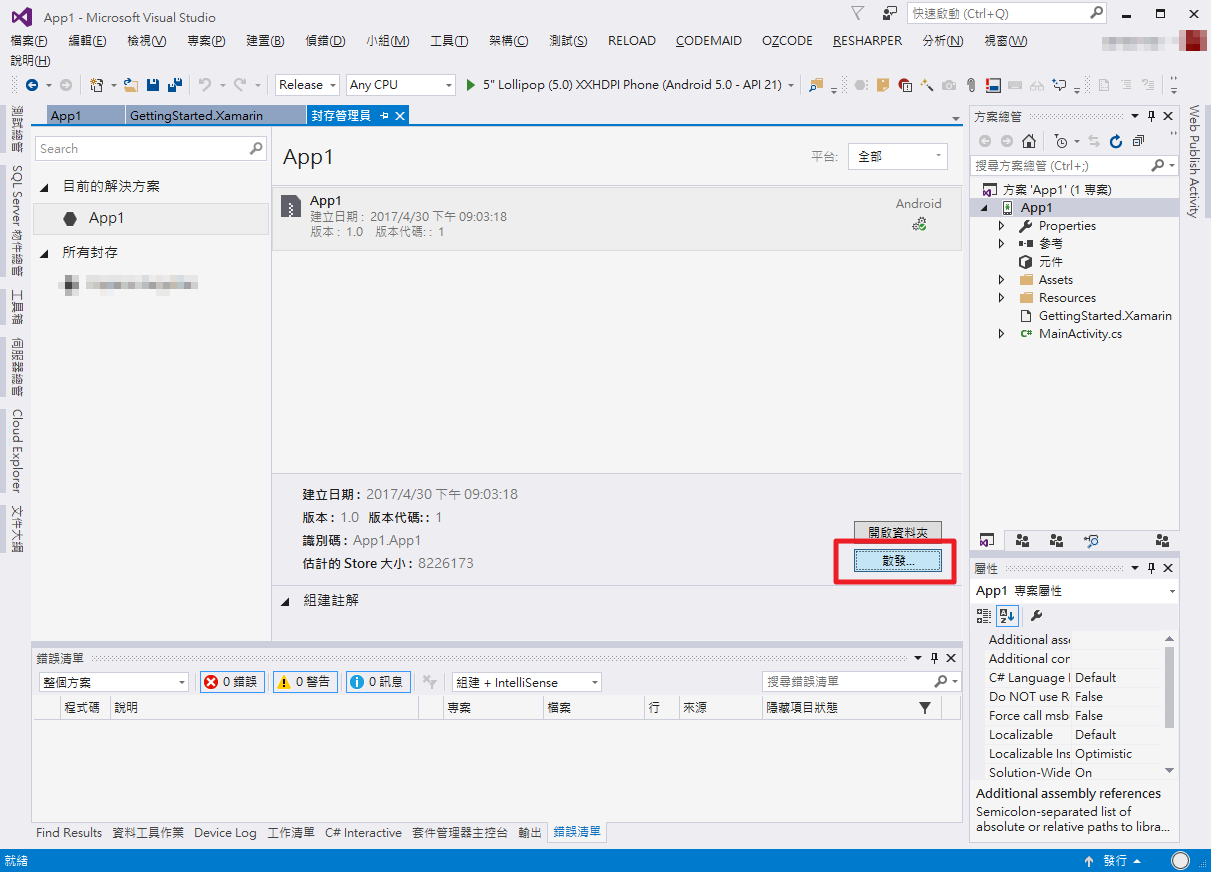
Task: Select the 元件 components node in Solution Explorer
Action: tap(1050, 262)
